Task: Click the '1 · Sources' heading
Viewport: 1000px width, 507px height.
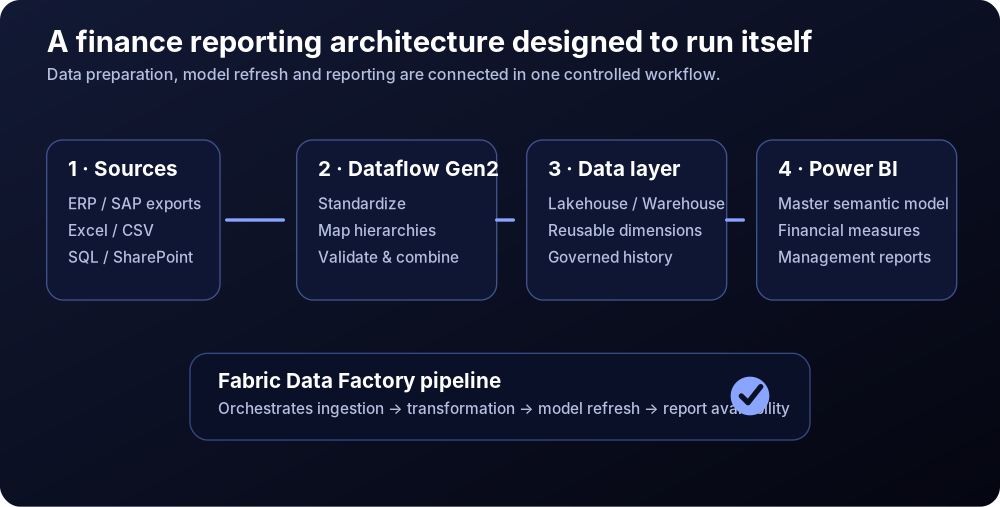Action: pos(122,169)
